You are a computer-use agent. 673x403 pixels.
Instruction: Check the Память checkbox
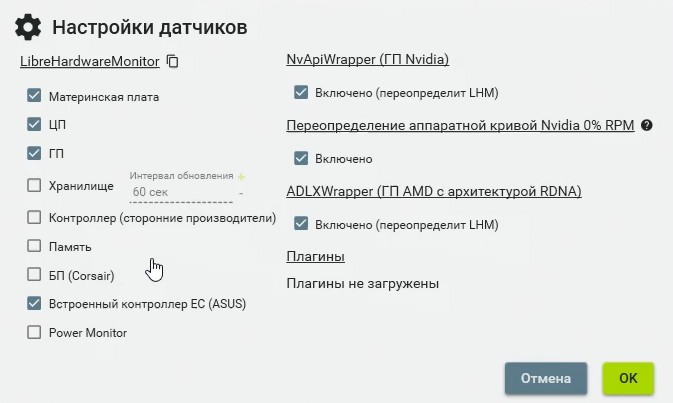[34, 246]
